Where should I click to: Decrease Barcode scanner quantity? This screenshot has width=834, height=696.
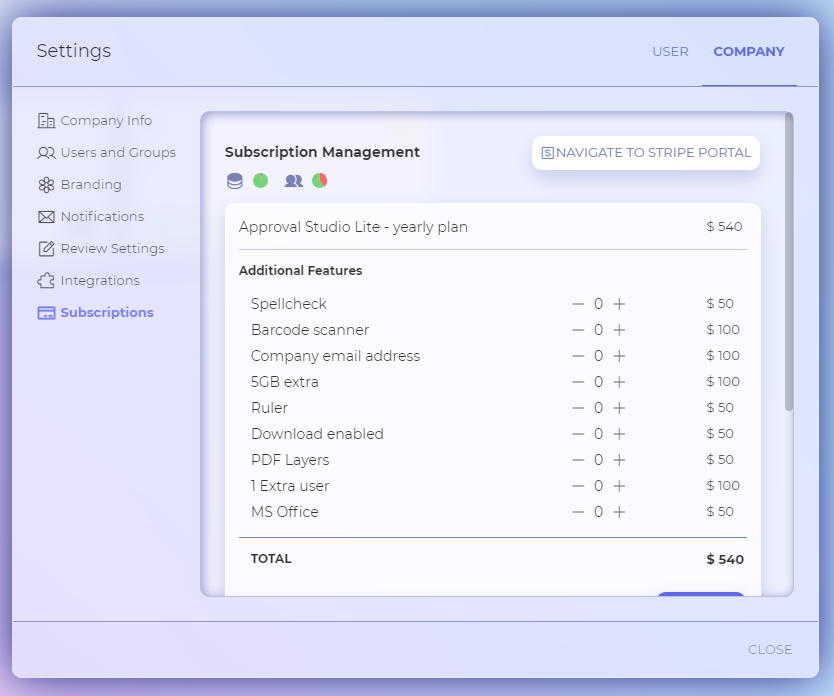coord(578,330)
